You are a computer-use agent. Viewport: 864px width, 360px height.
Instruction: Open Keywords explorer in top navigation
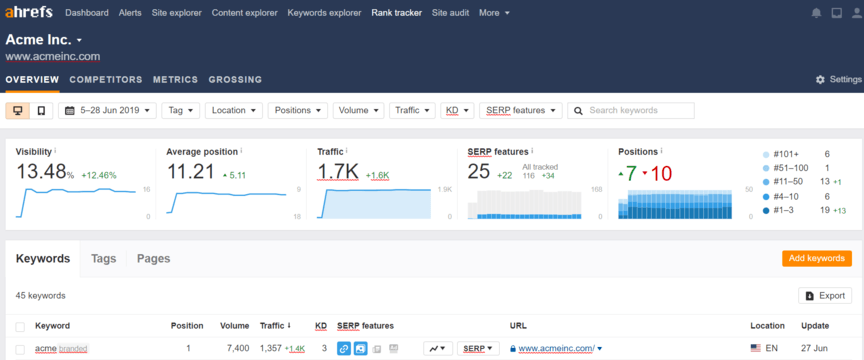[x=325, y=13]
